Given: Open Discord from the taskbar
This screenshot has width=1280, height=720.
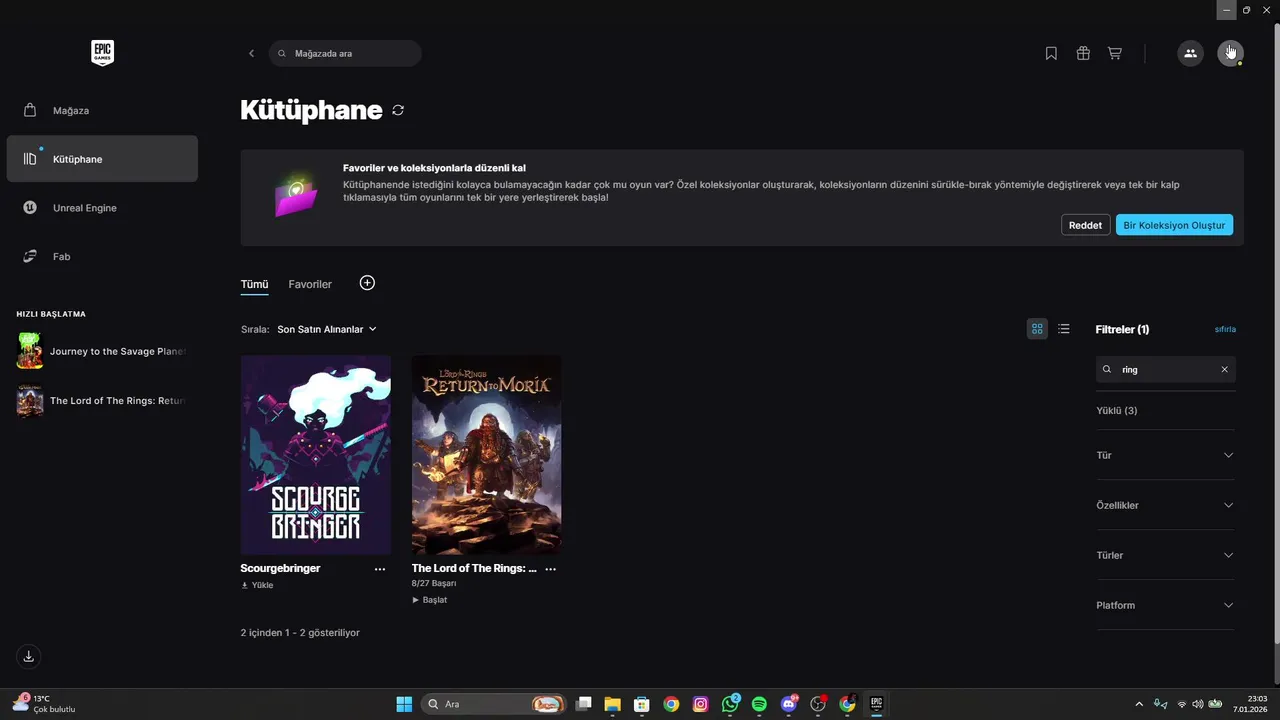Looking at the screenshot, I should pos(788,704).
